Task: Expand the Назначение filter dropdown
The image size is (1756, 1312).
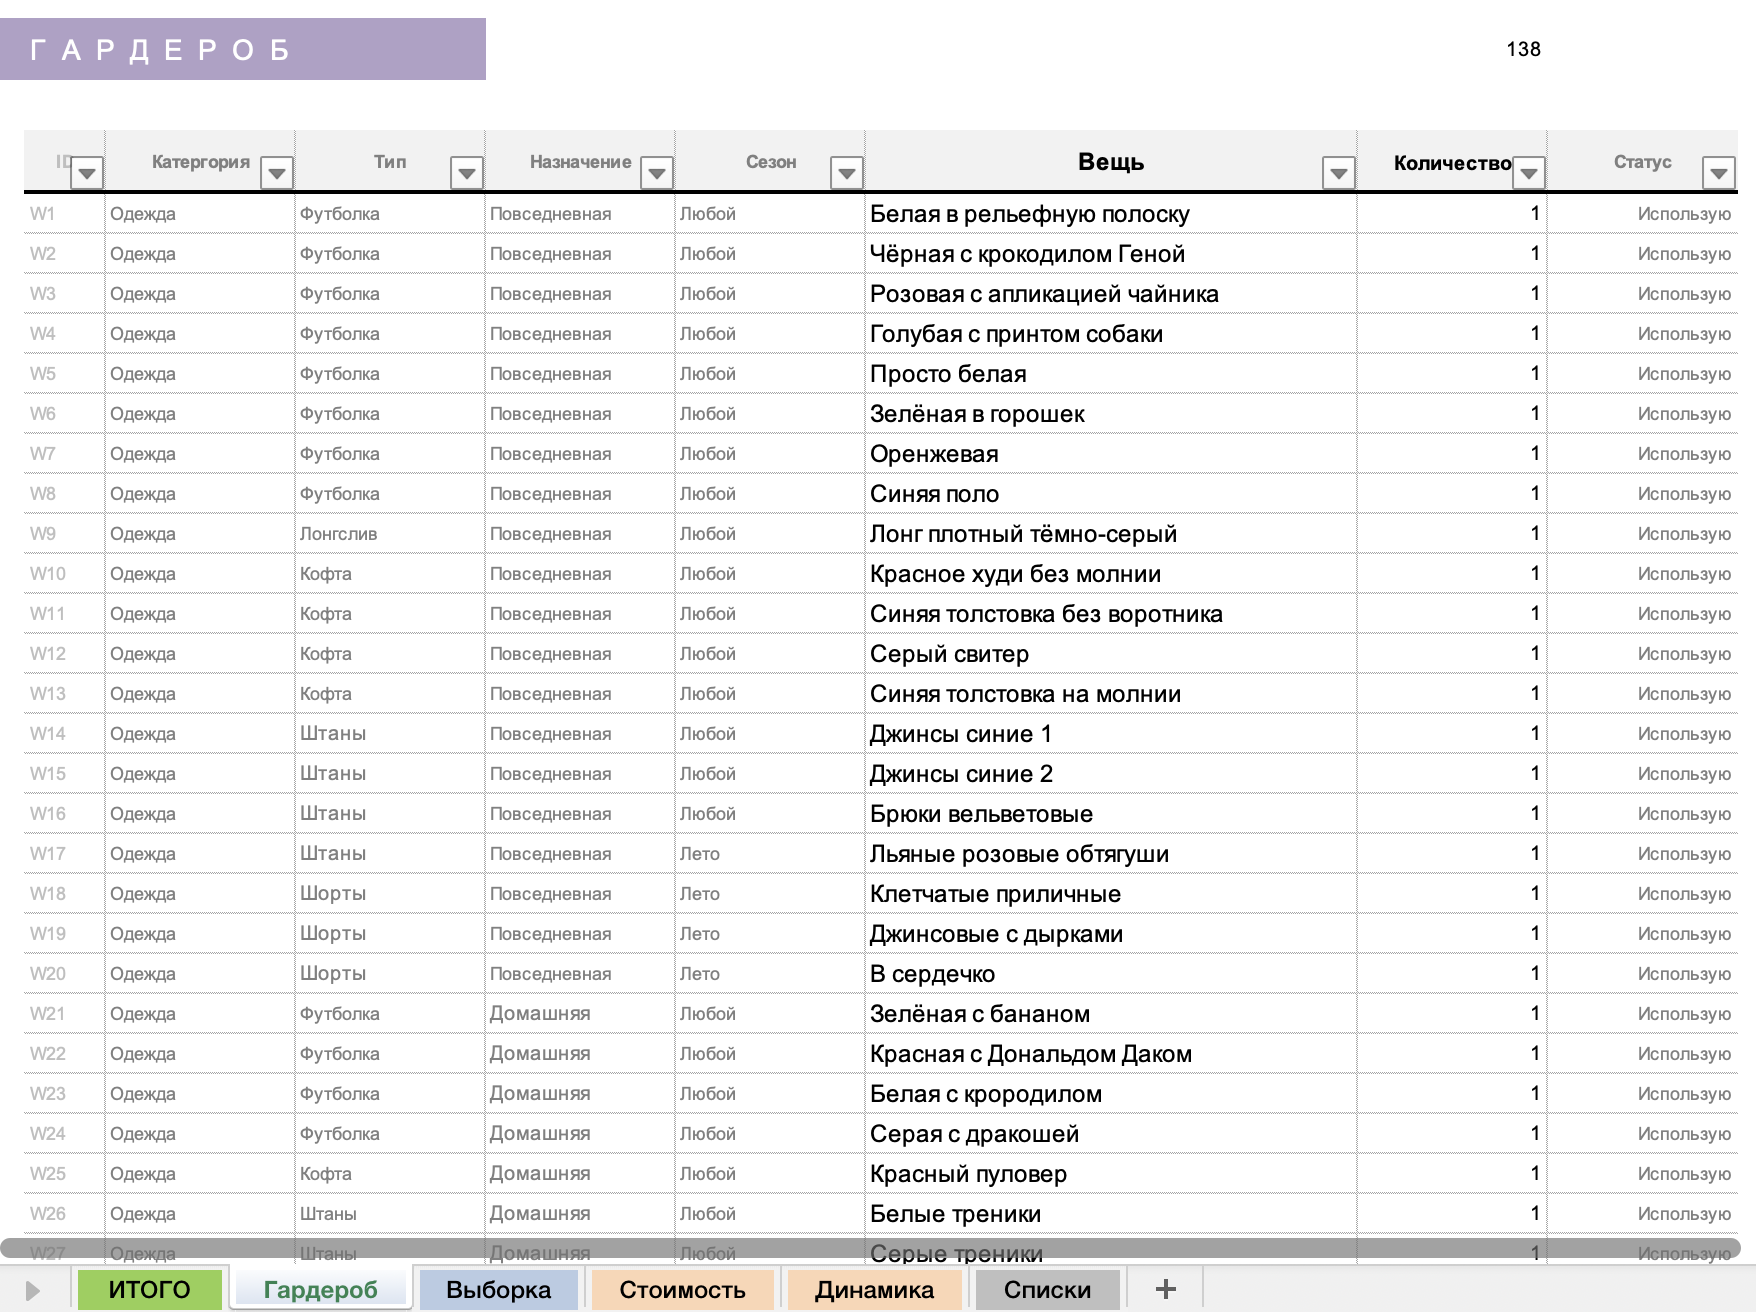Action: coord(657,173)
